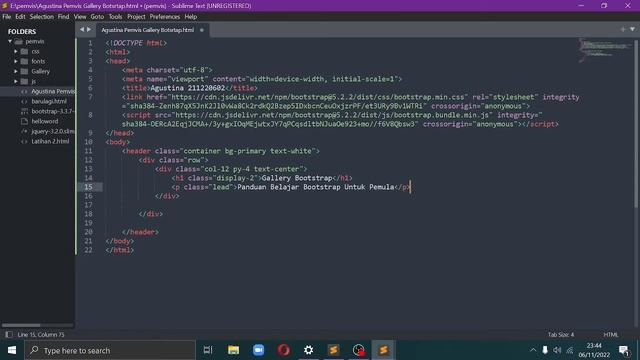Screen dimensions: 640x360
Task: Click the minimap preview
Action: (x=604, y=50)
